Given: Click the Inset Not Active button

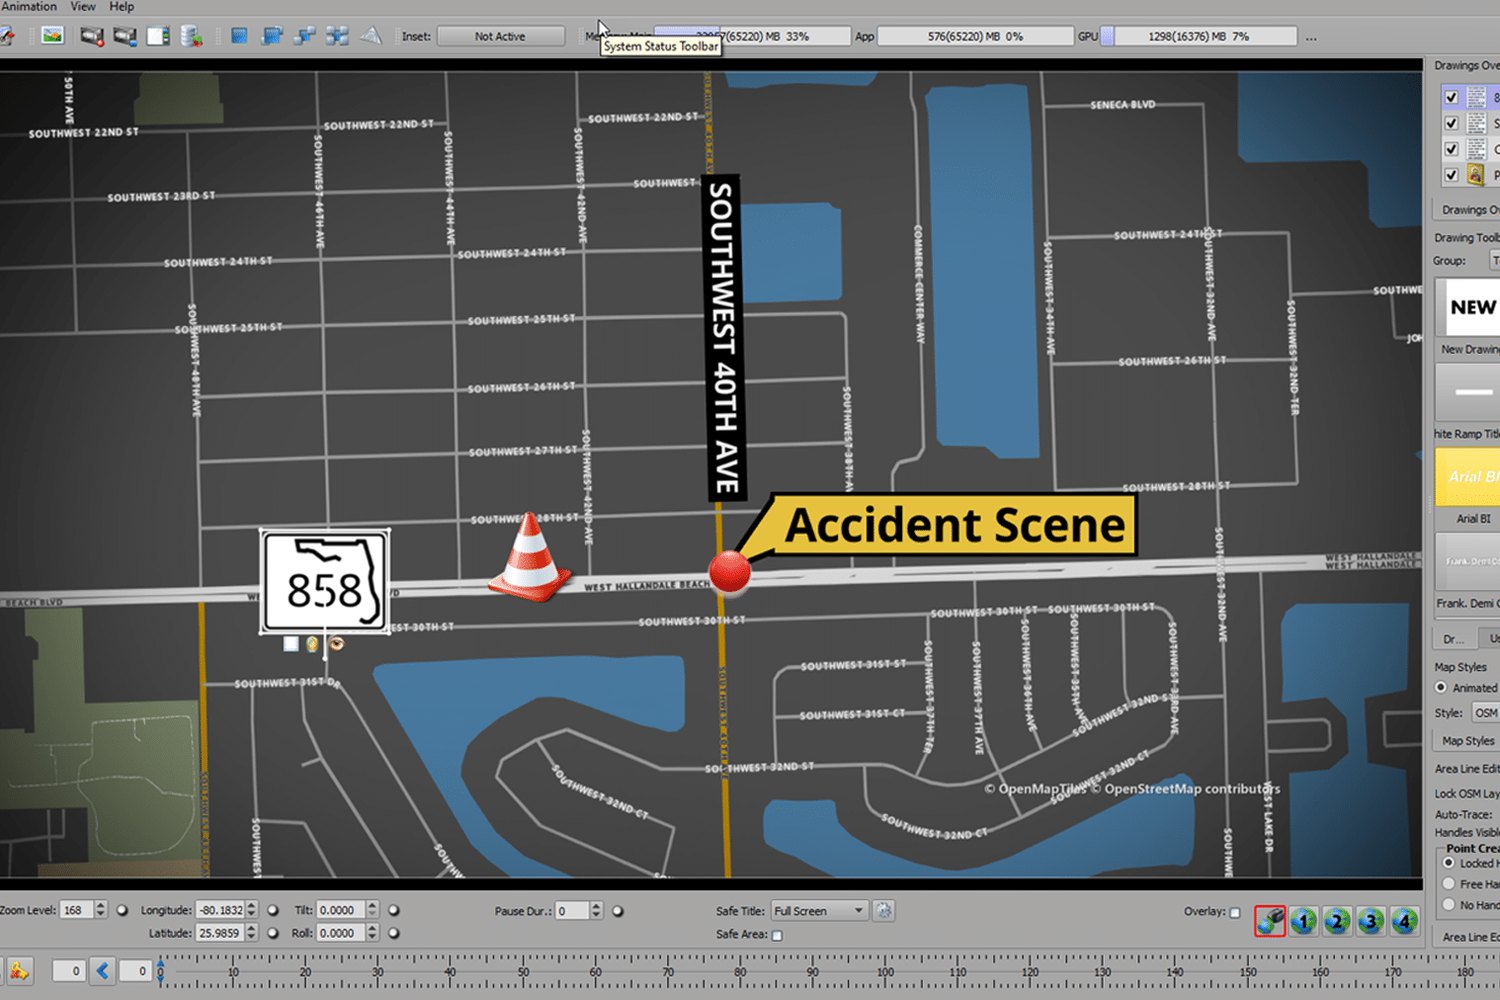Looking at the screenshot, I should tap(501, 36).
